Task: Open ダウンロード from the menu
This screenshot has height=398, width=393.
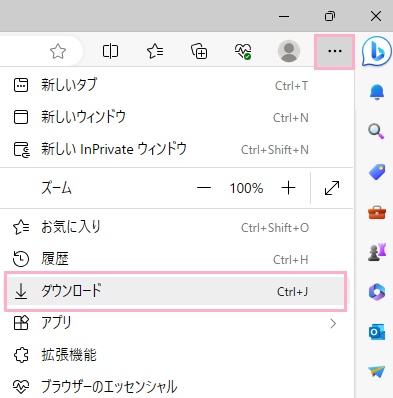Action: [x=176, y=292]
